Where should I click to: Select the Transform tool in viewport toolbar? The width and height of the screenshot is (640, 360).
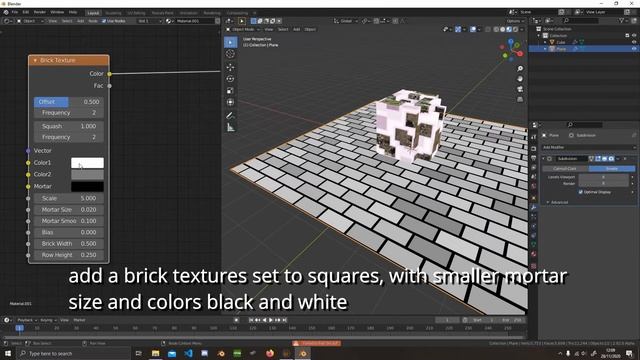coord(231,102)
